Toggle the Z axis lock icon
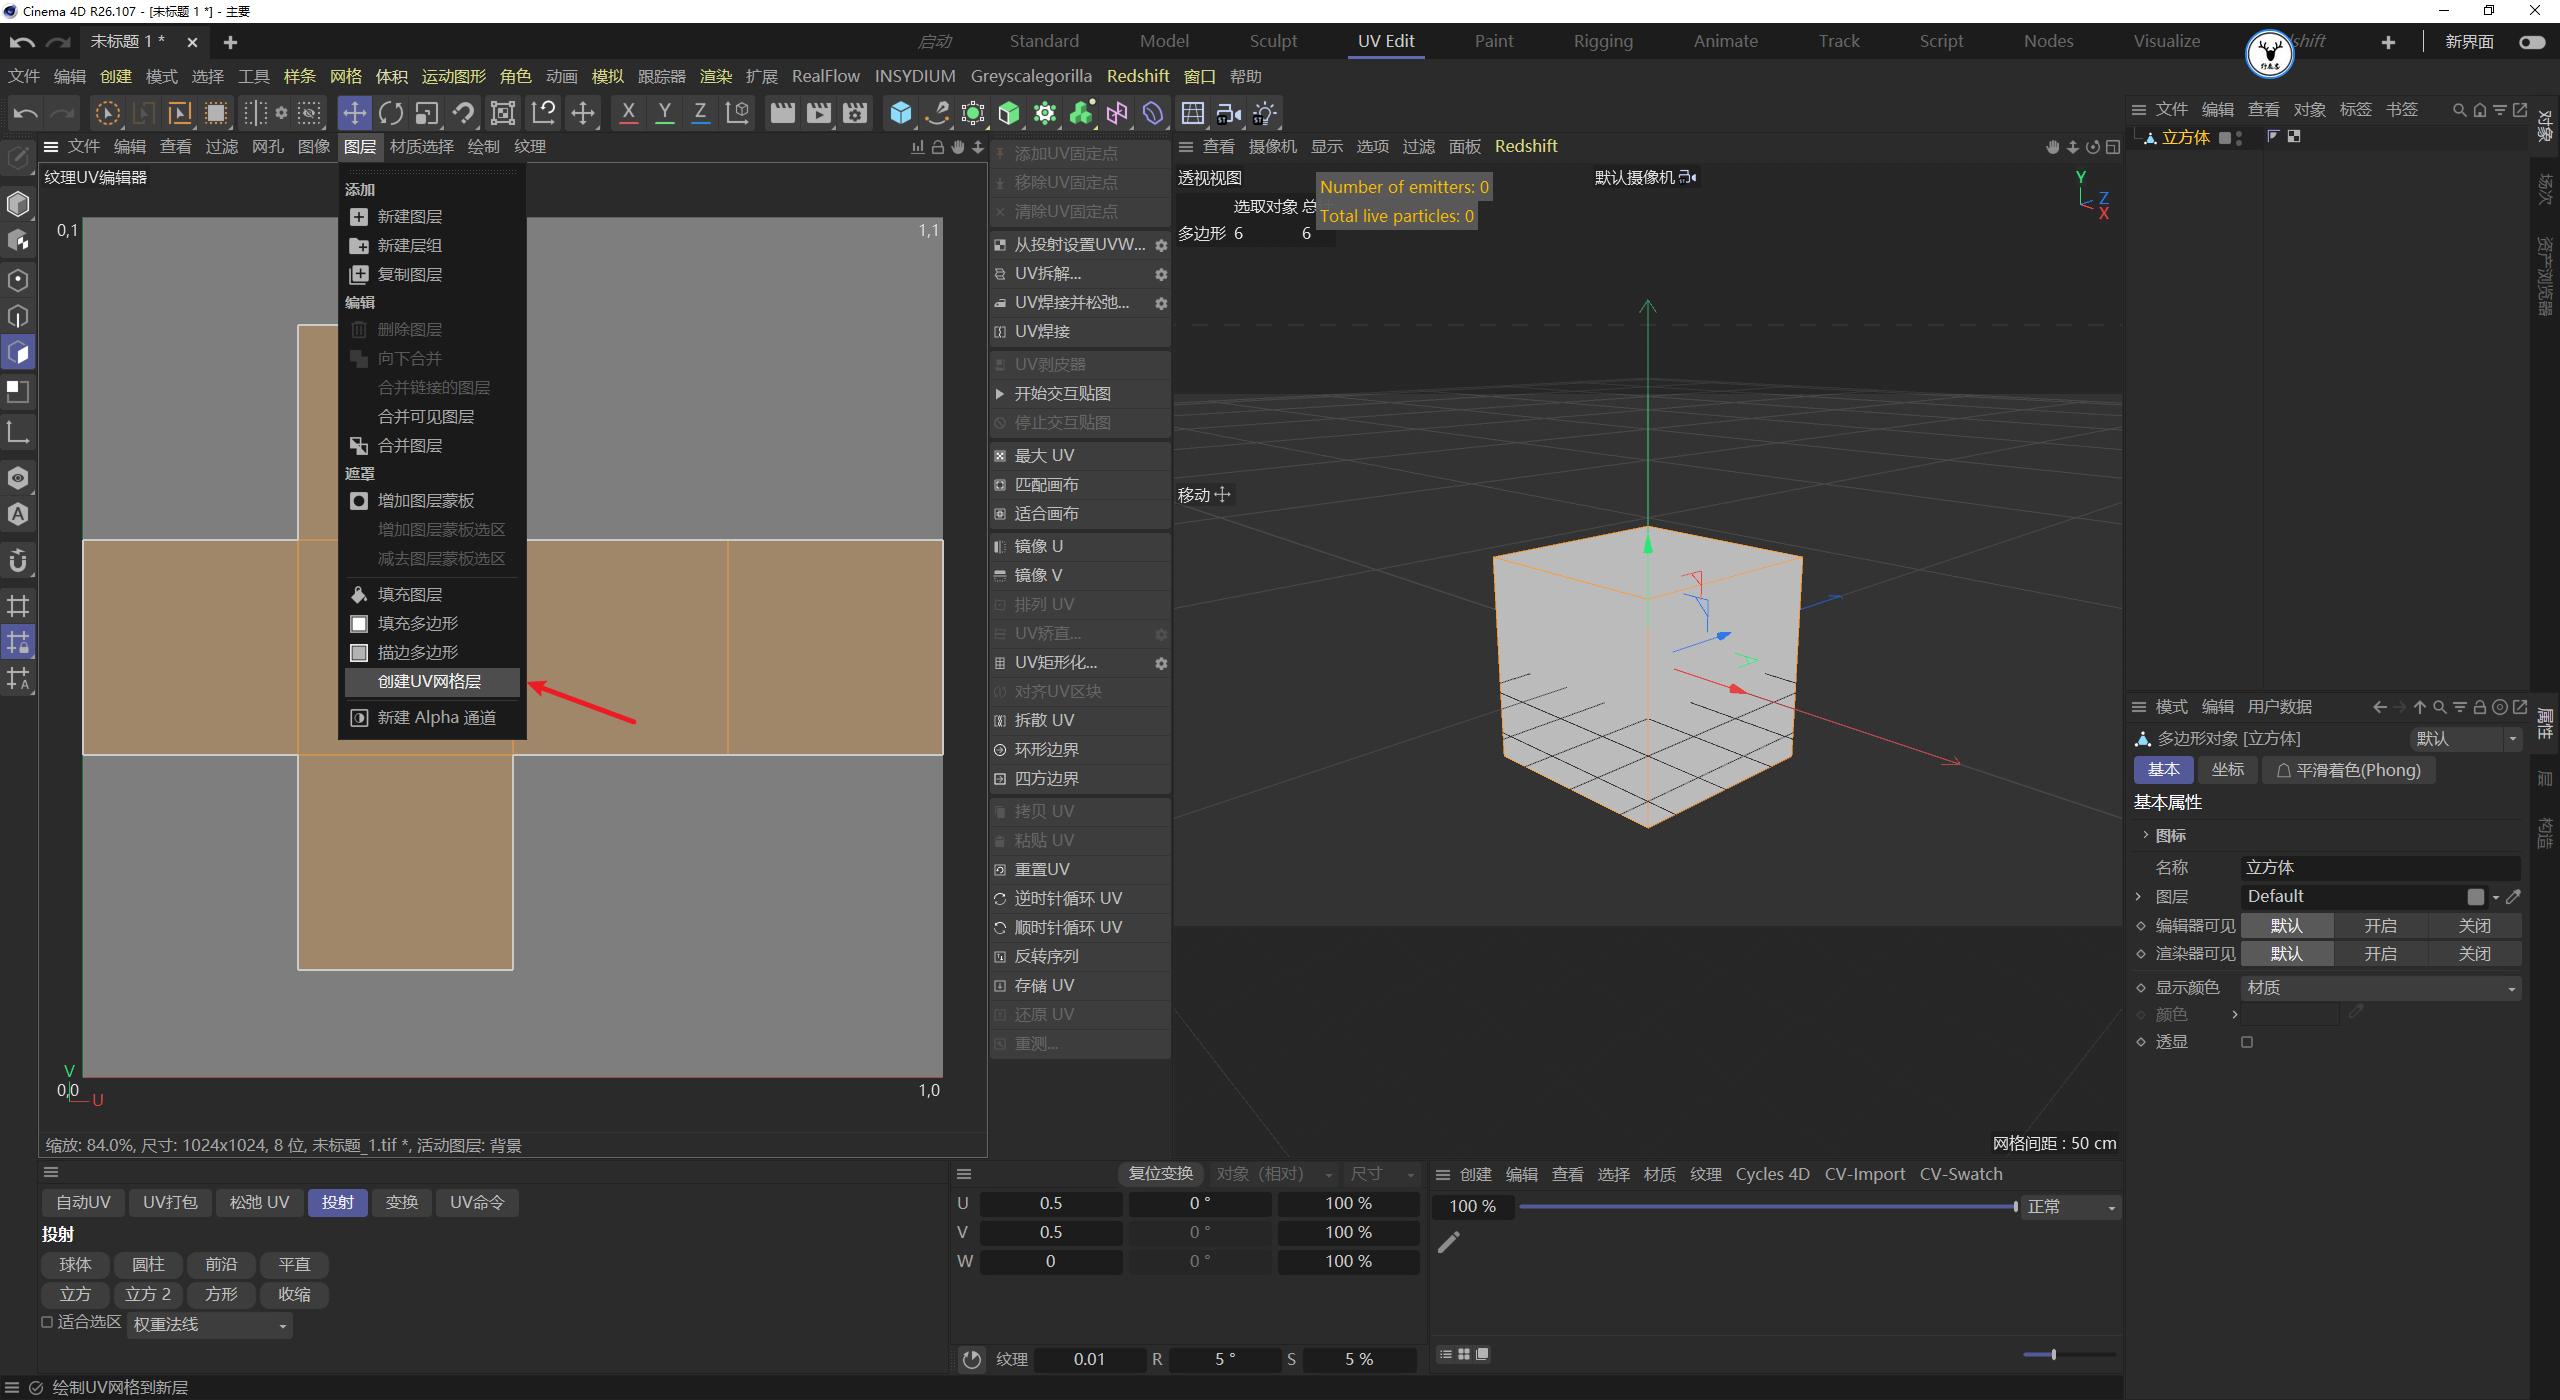The image size is (2560, 1400). 700,113
